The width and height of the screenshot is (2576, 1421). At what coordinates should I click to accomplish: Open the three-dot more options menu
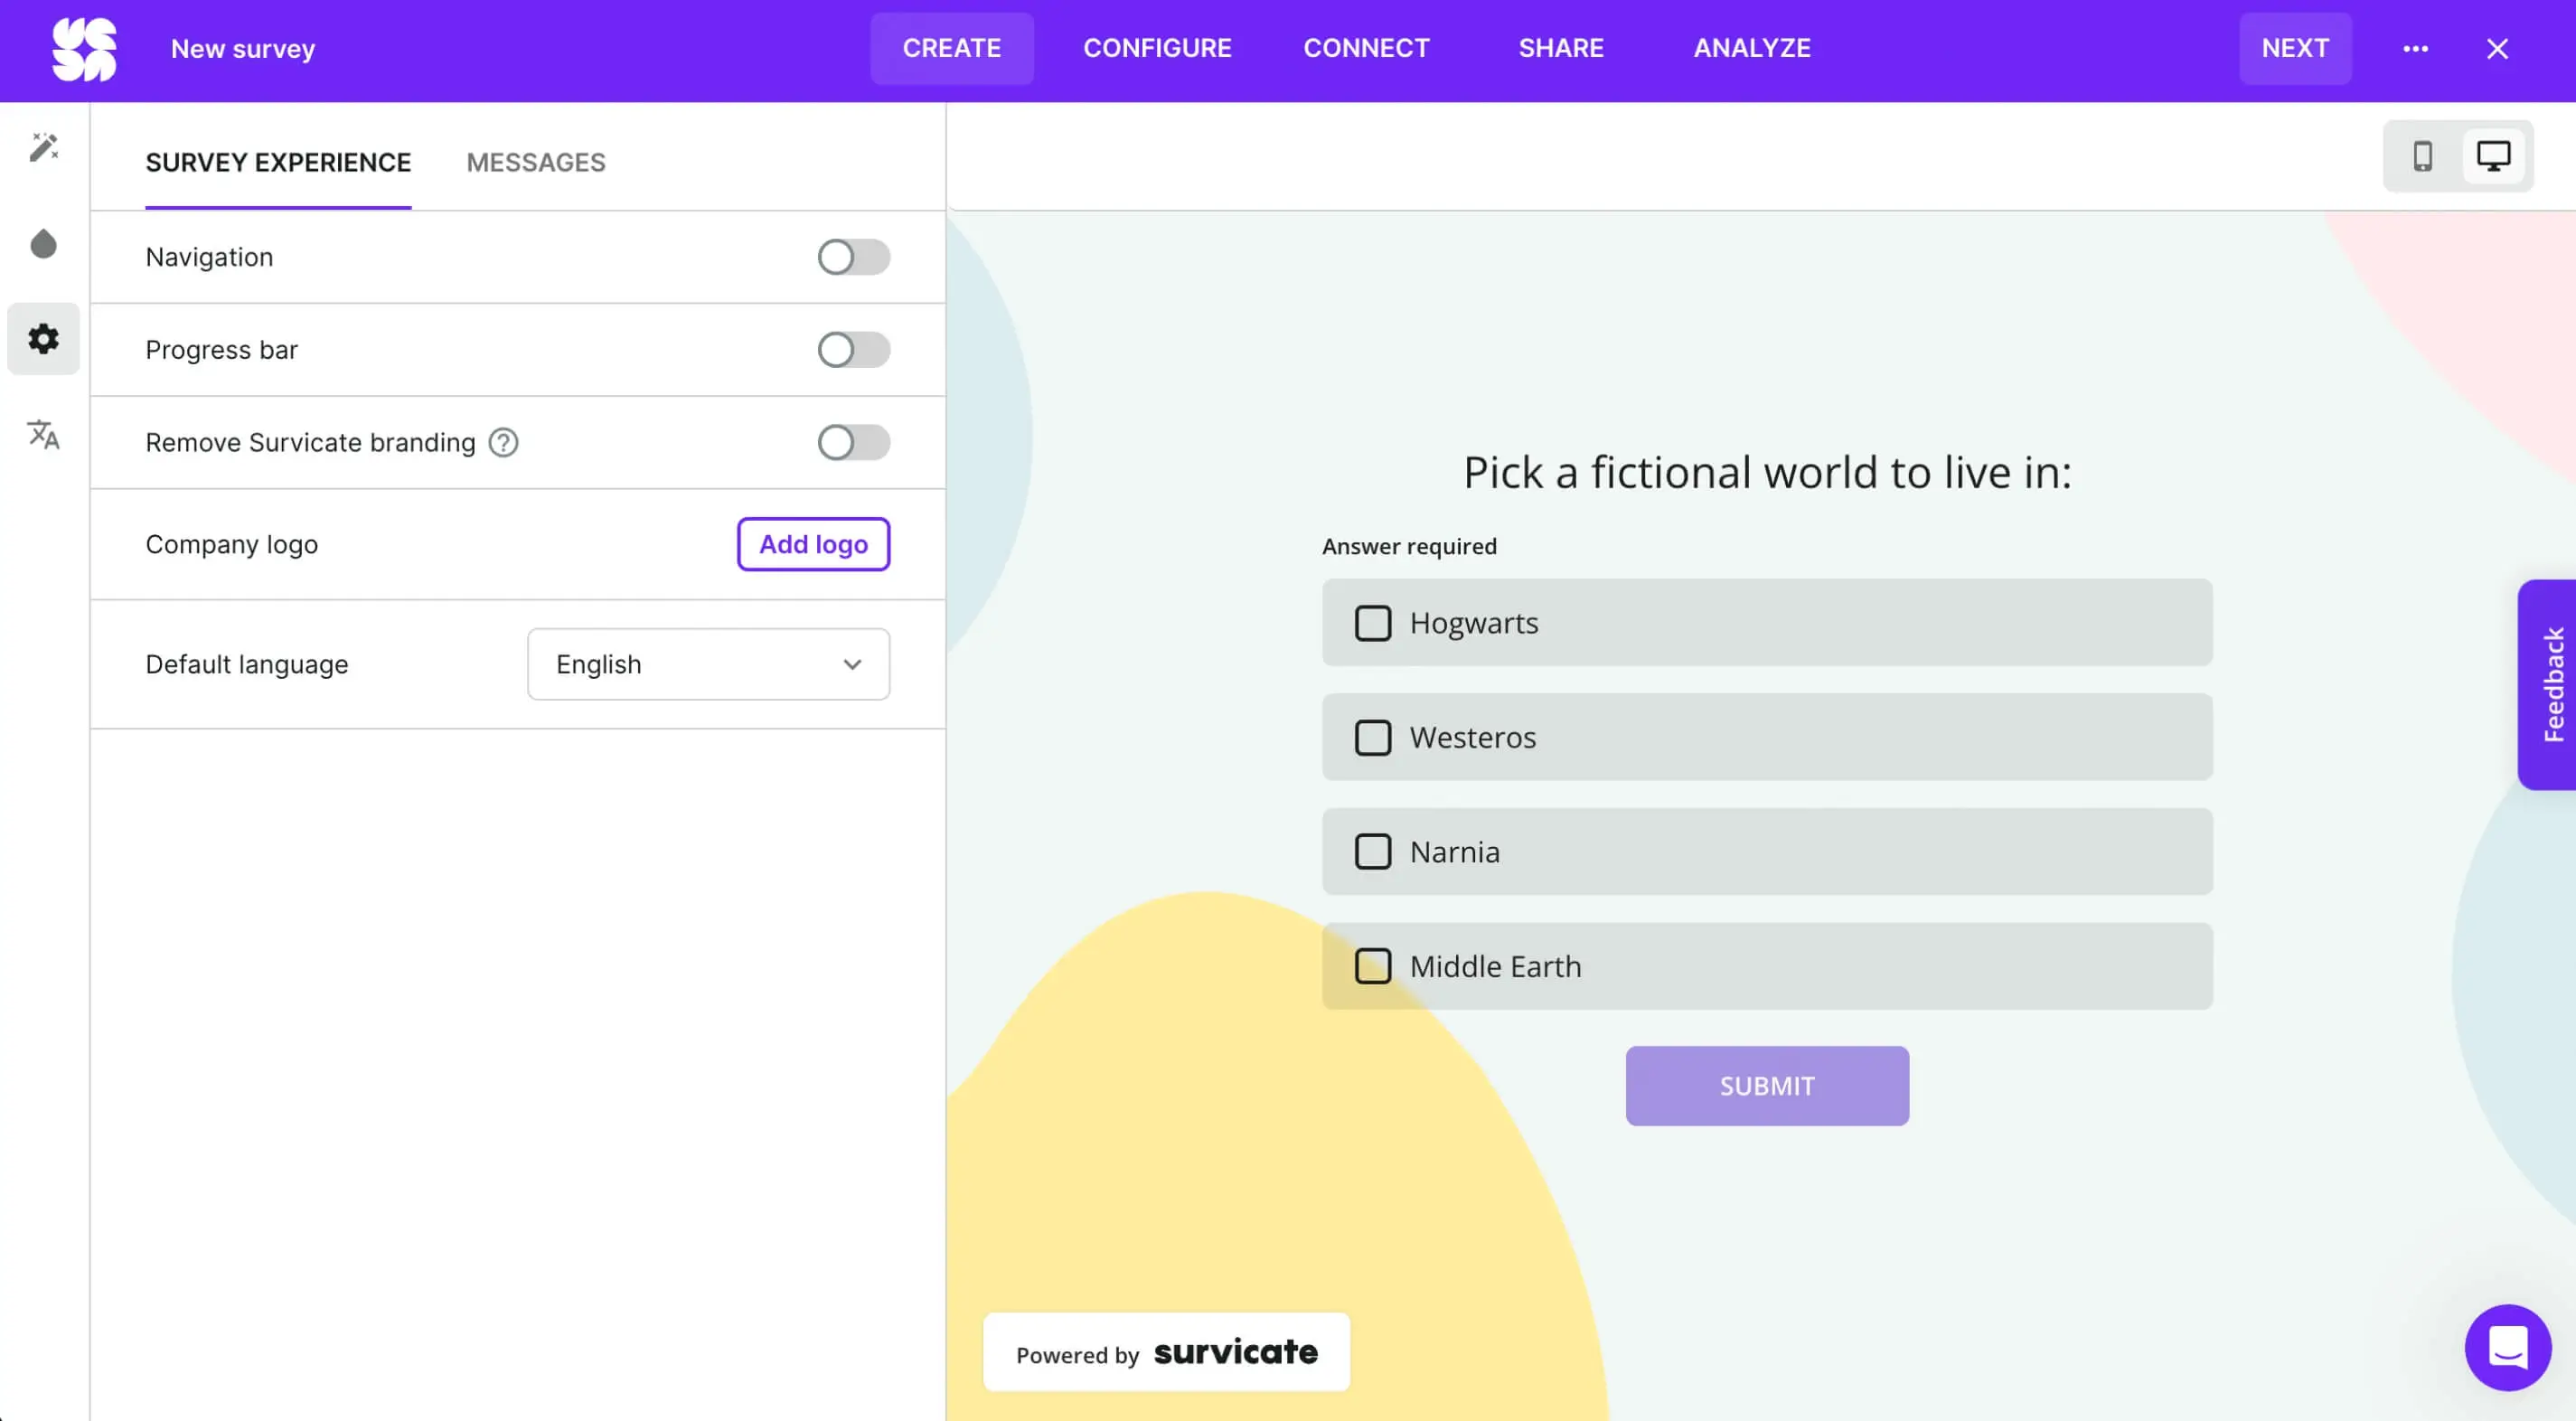click(x=2415, y=49)
